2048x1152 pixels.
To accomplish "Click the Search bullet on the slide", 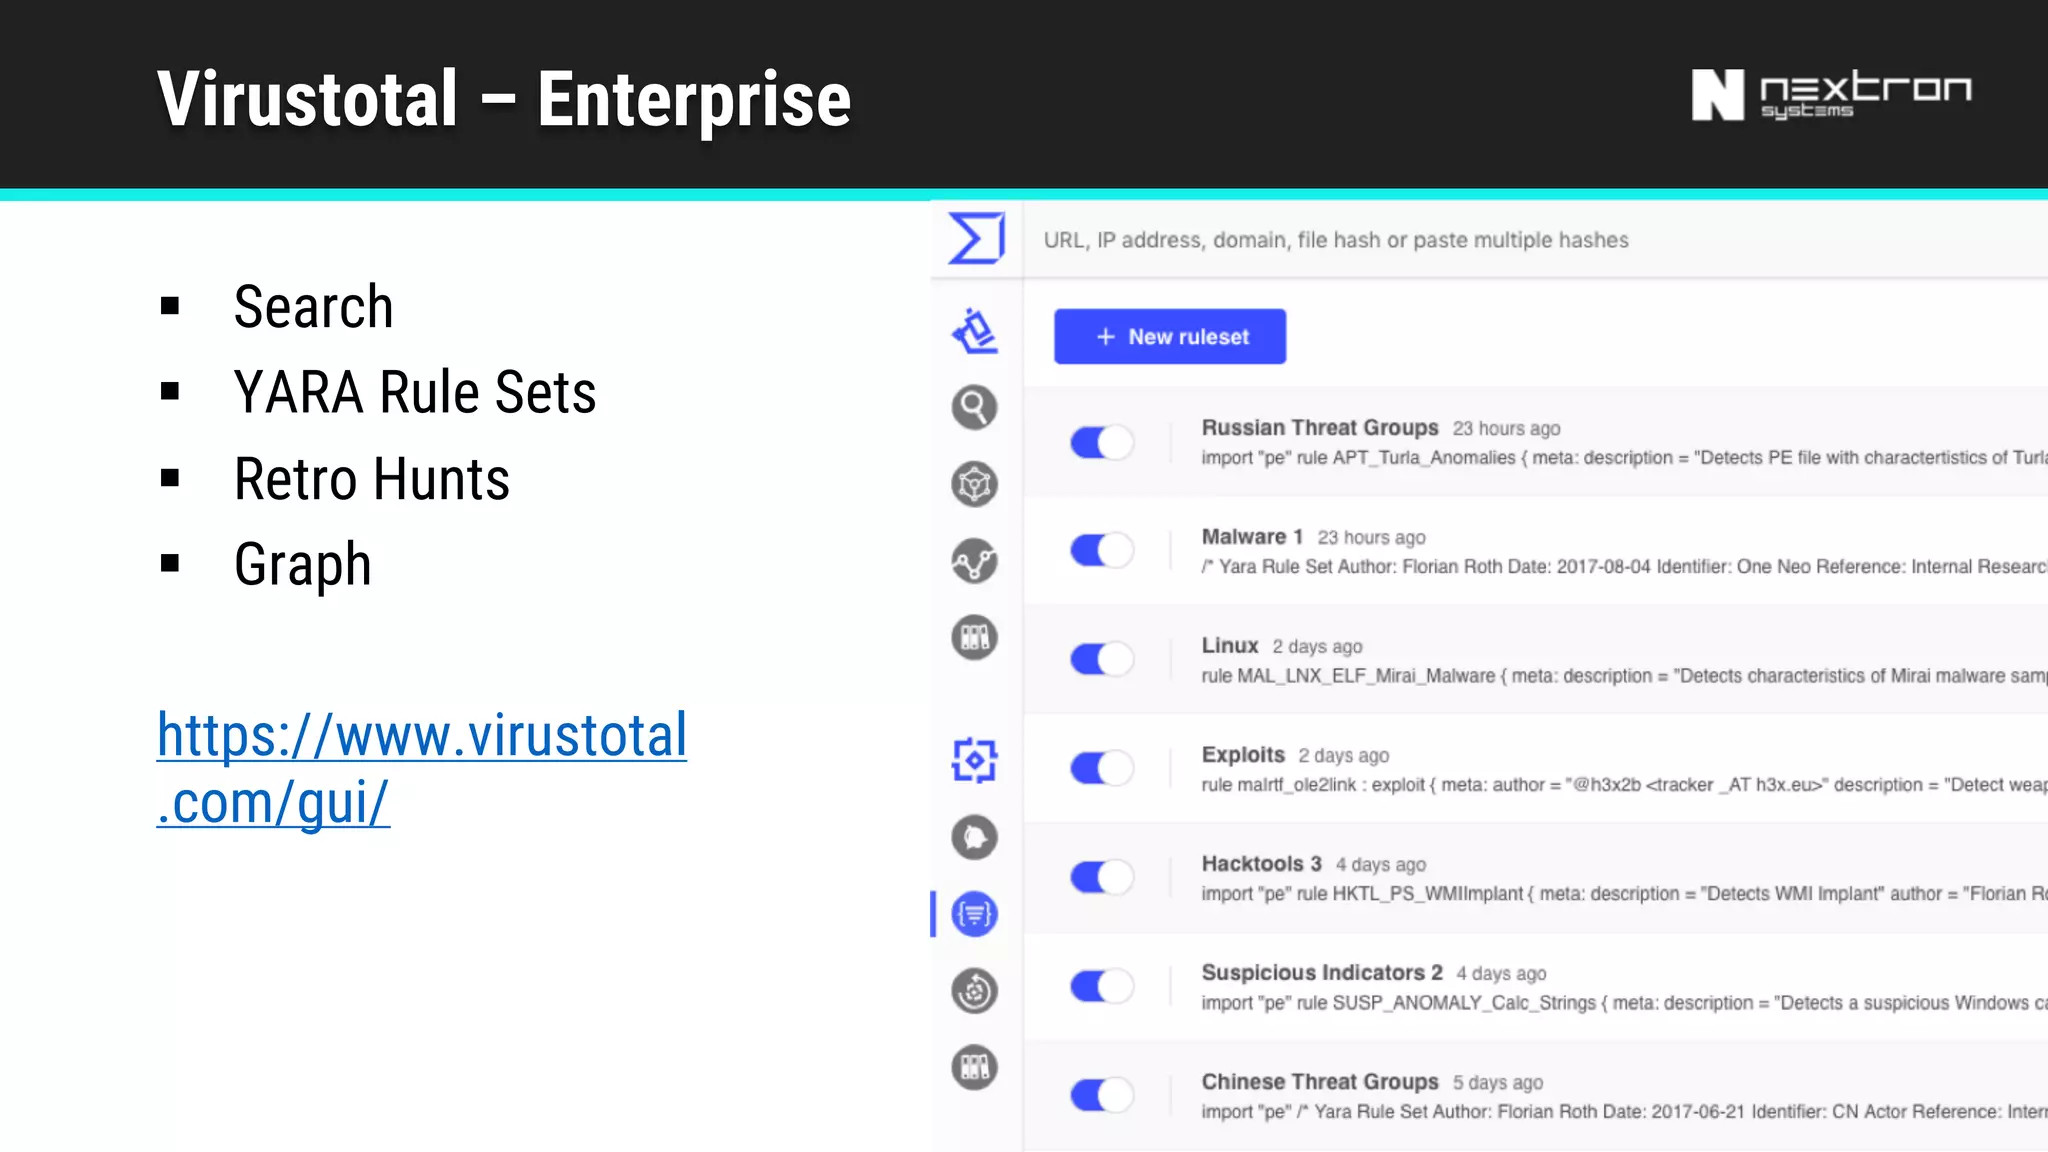I will point(313,306).
